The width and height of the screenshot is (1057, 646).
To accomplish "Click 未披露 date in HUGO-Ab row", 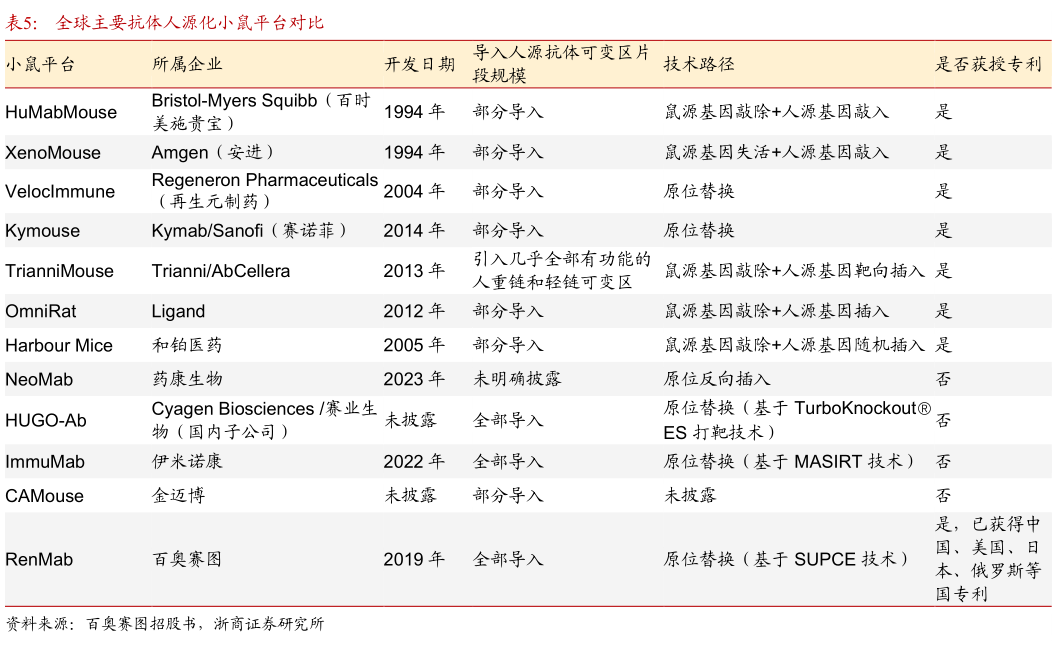I will click(411, 420).
